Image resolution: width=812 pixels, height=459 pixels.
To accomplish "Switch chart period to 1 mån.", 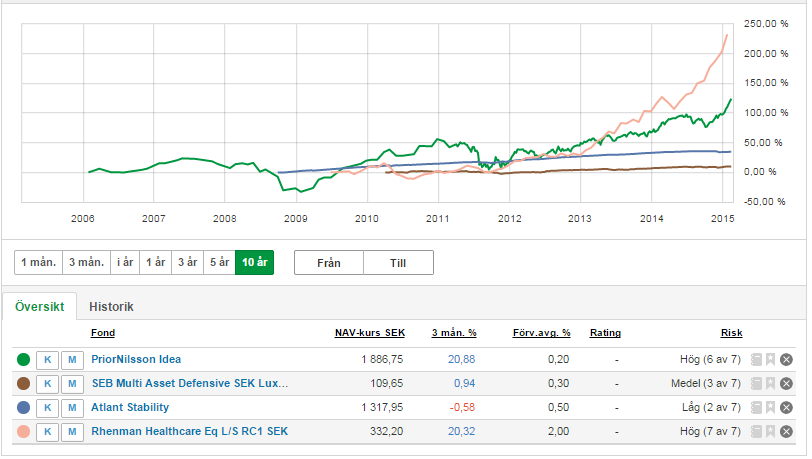I will coord(38,263).
